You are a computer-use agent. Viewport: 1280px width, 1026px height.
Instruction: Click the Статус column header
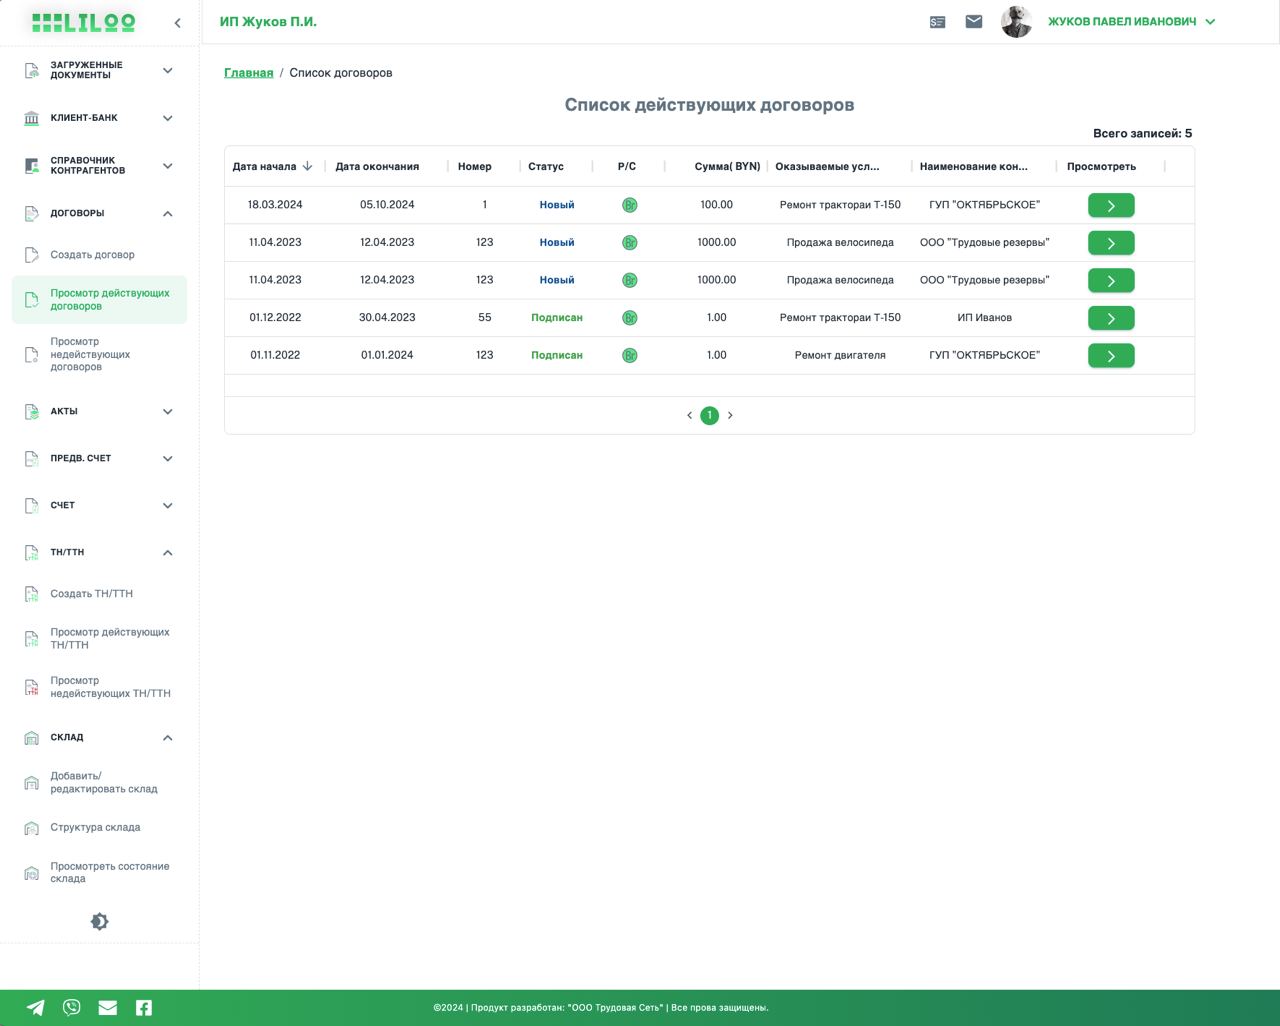click(546, 167)
